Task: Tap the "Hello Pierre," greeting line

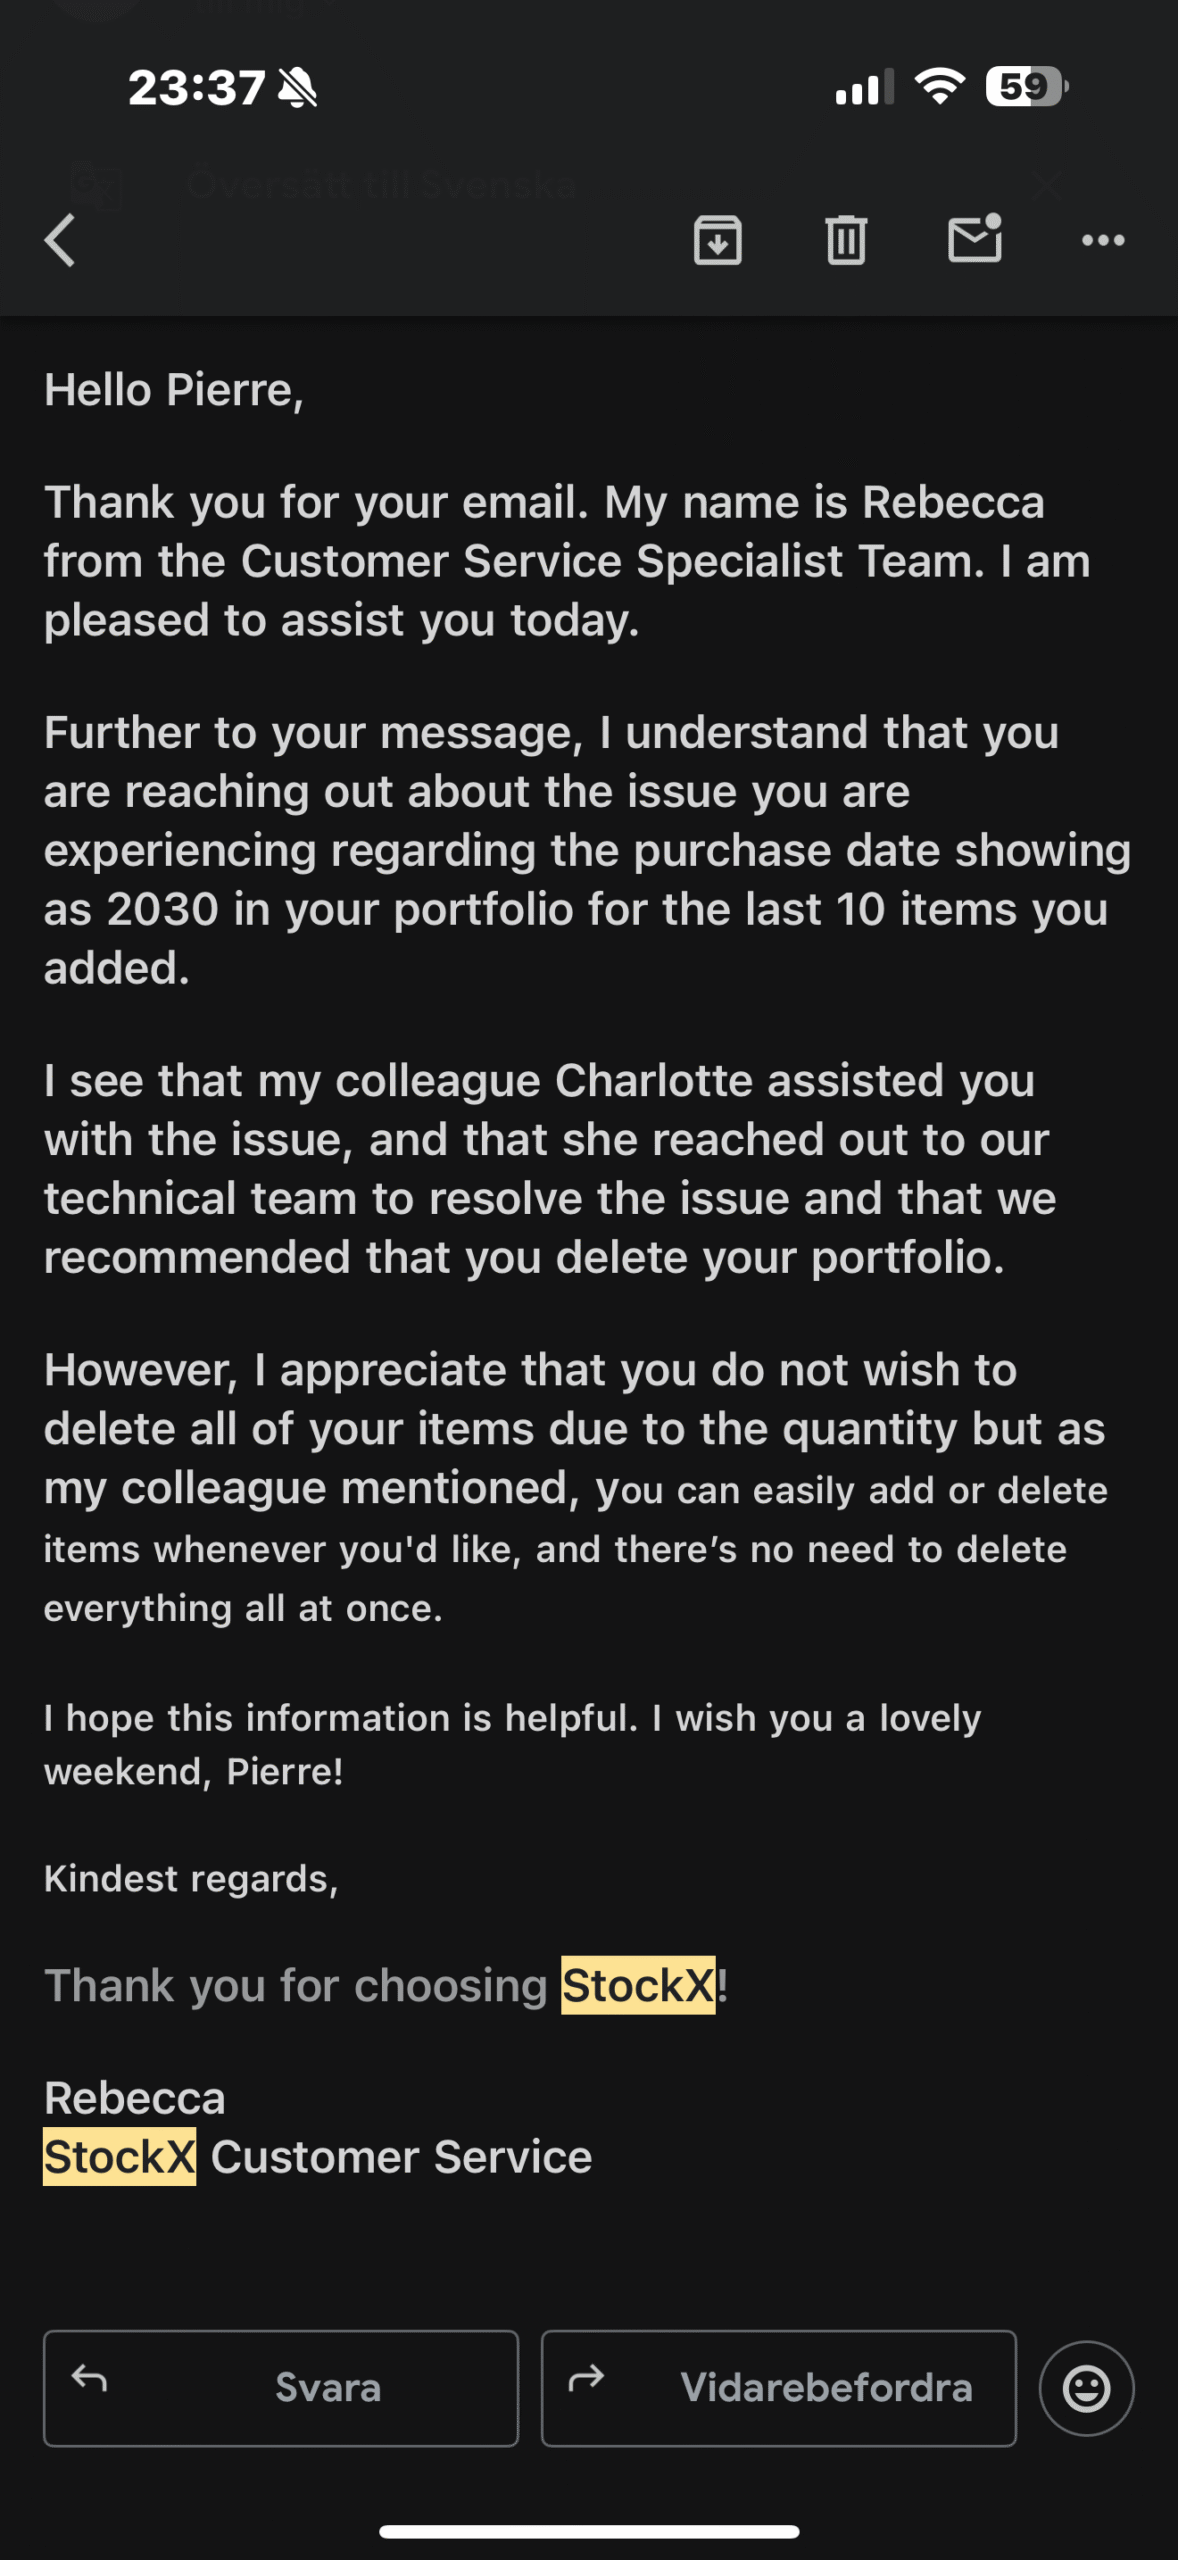Action: click(x=174, y=390)
